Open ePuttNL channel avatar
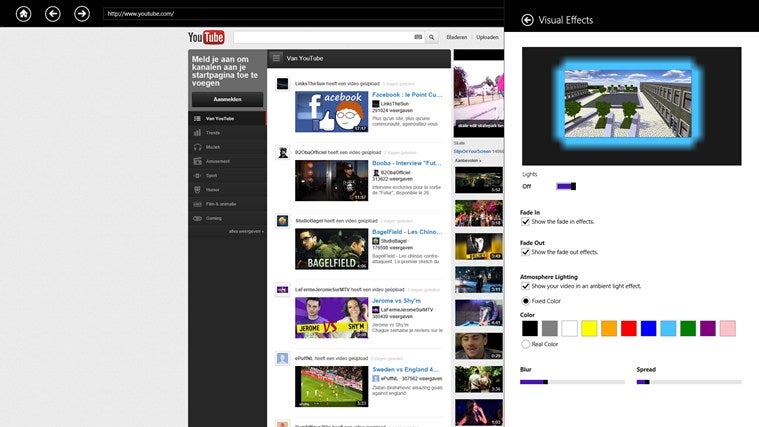759x427 pixels. coord(282,358)
